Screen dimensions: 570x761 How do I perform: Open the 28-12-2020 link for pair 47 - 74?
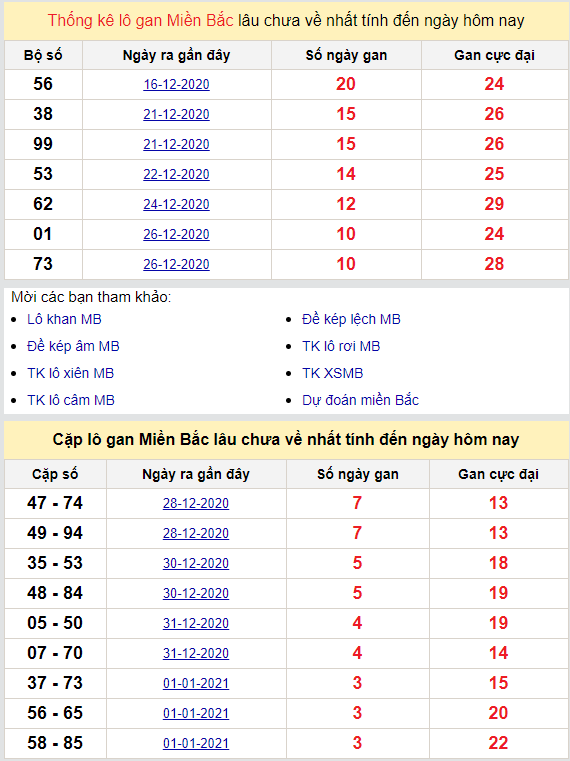[196, 503]
